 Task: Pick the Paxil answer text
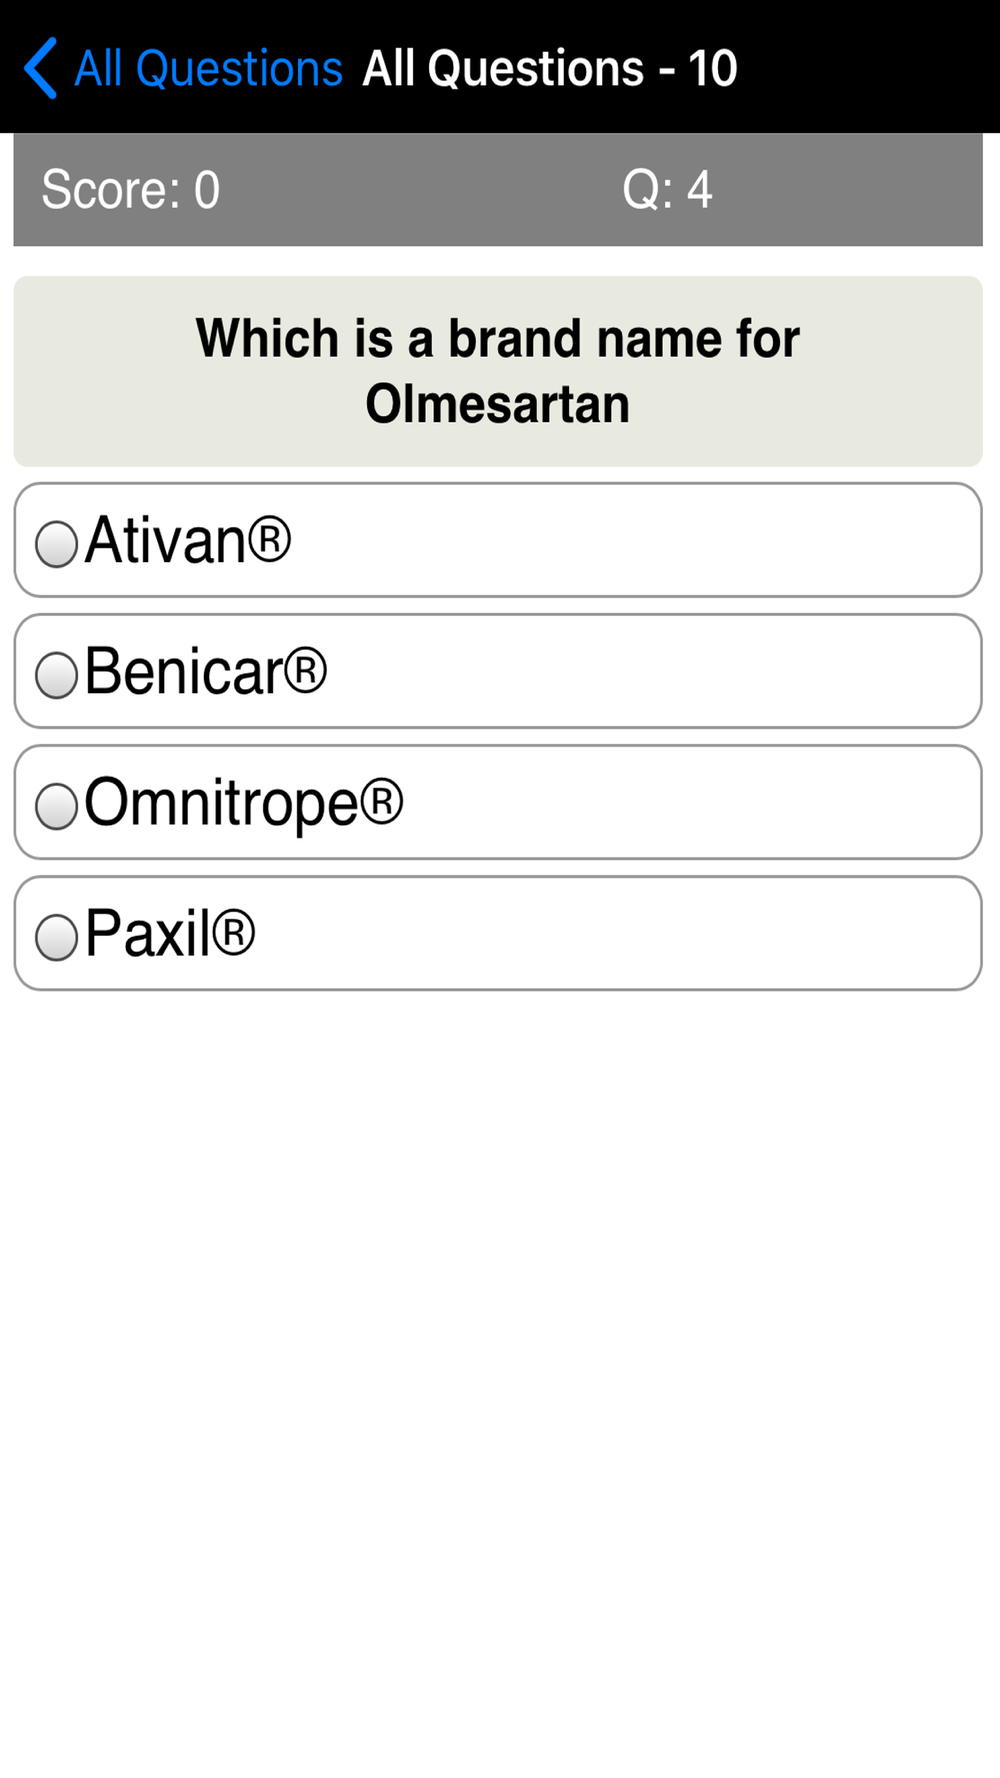pyautogui.click(x=170, y=933)
